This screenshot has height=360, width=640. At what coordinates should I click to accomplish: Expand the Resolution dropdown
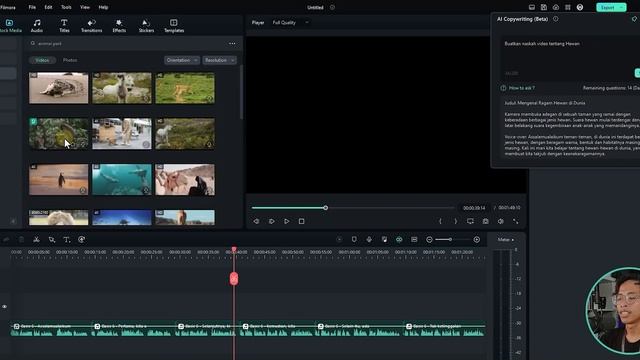click(x=219, y=60)
